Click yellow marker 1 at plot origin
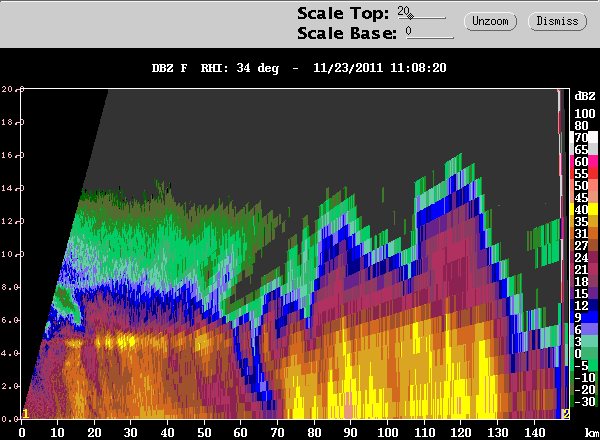This screenshot has height=440, width=600. (25, 414)
